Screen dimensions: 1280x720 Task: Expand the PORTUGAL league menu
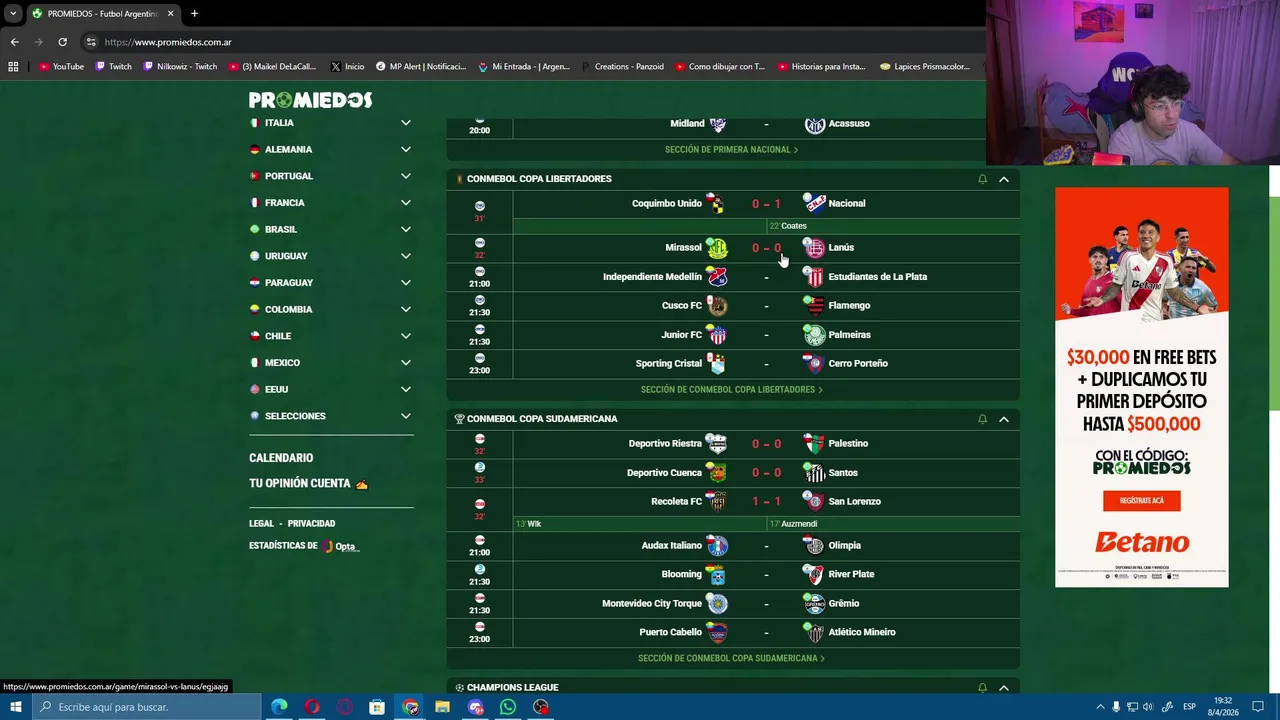click(x=405, y=176)
